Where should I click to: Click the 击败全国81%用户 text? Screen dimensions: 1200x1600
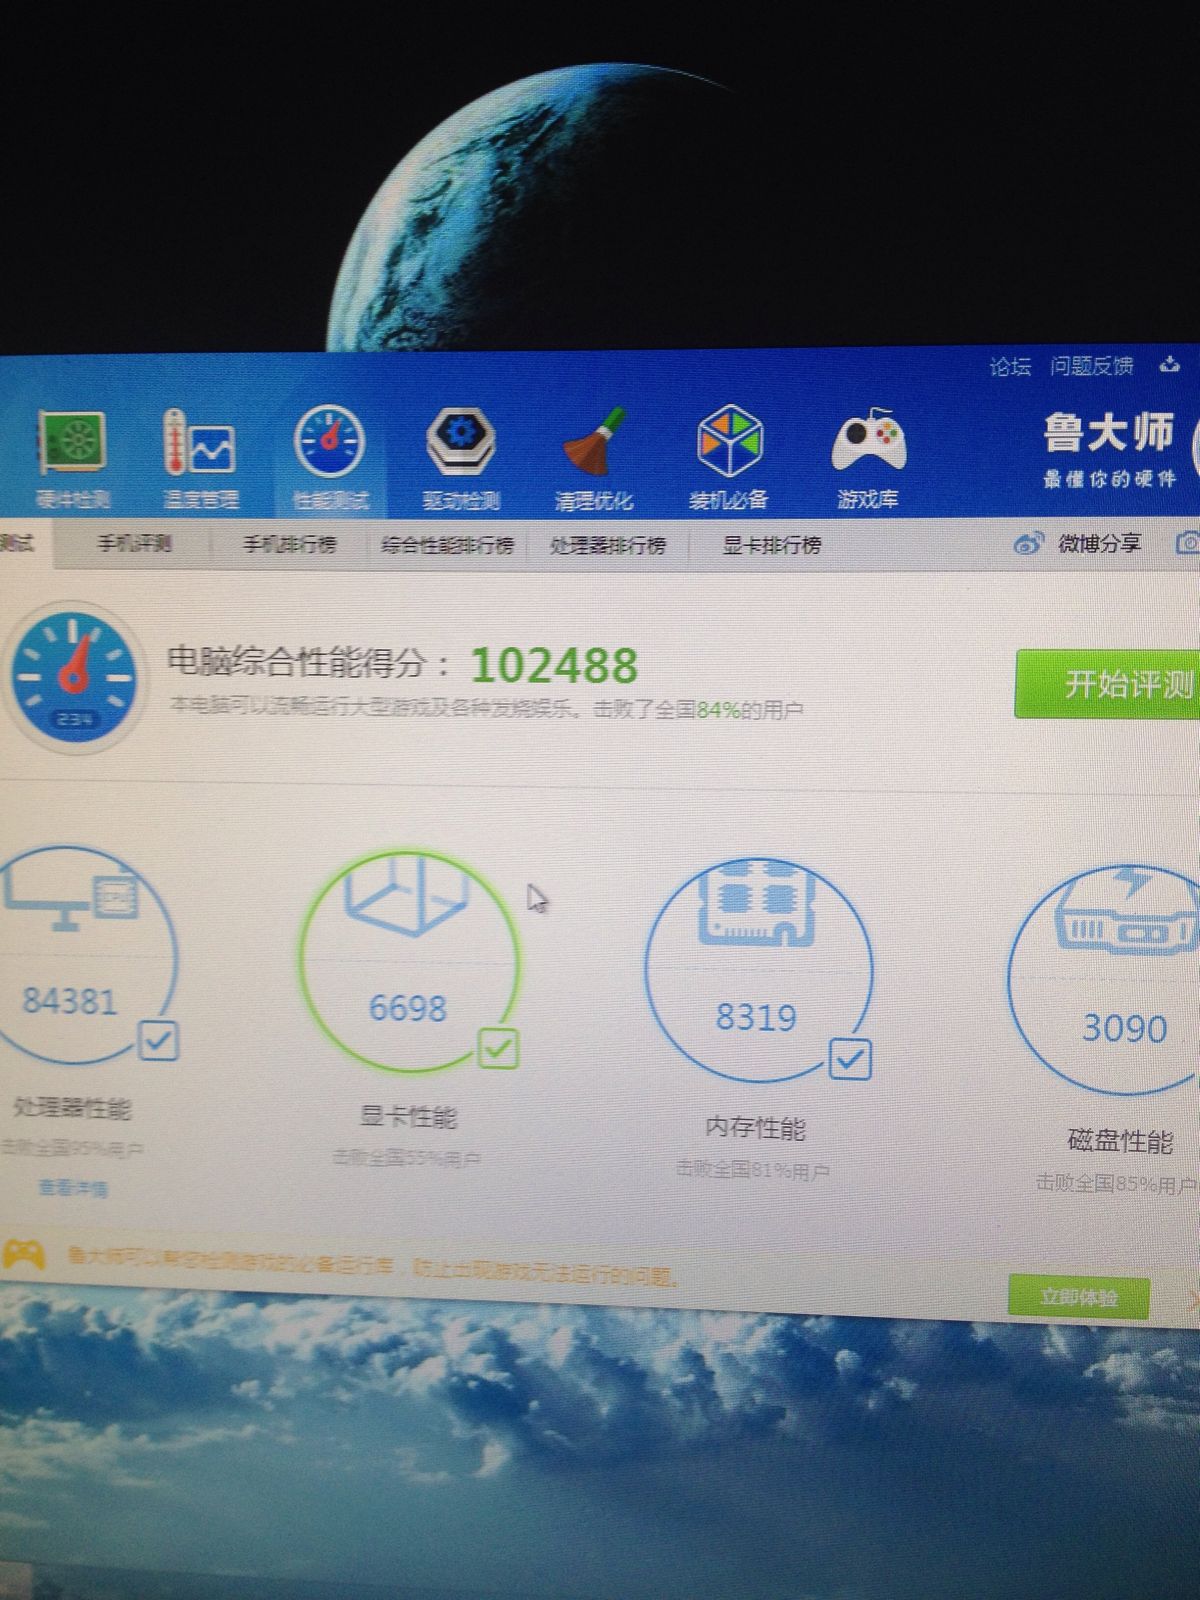753,1169
